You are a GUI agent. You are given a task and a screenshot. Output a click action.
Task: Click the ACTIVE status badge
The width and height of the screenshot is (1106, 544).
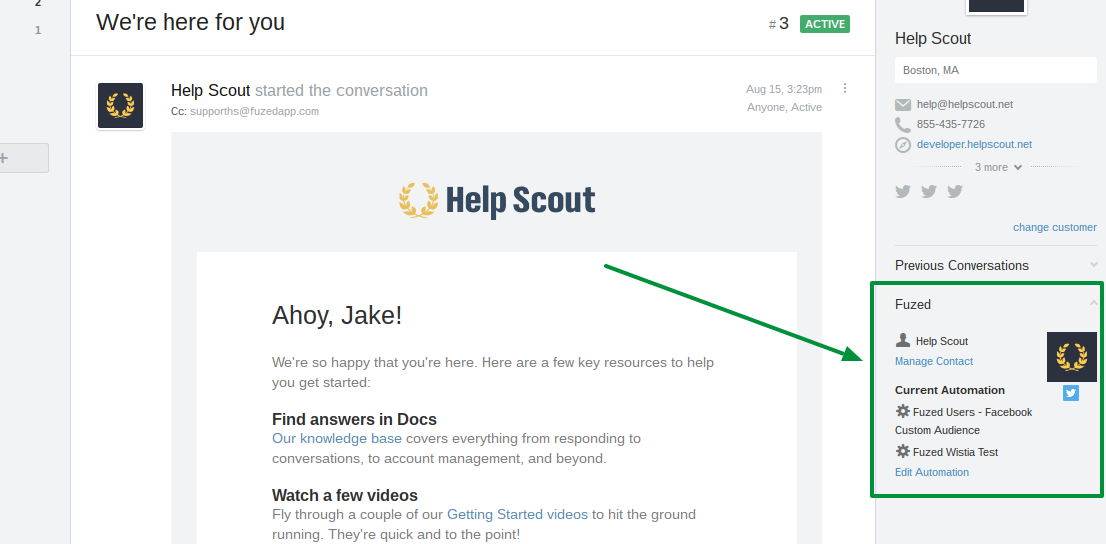point(825,24)
